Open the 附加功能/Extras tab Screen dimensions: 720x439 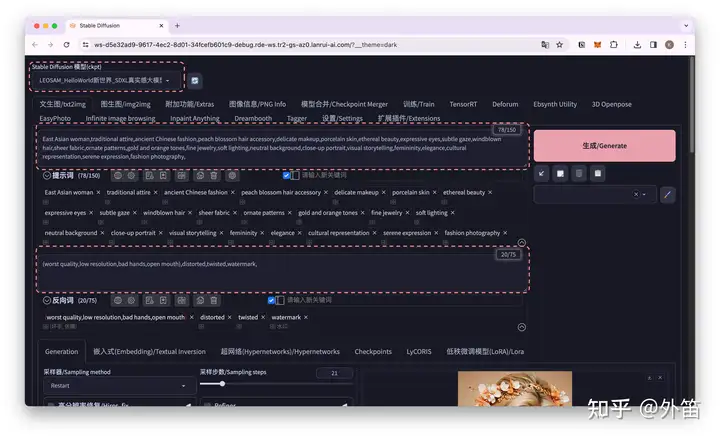190,104
